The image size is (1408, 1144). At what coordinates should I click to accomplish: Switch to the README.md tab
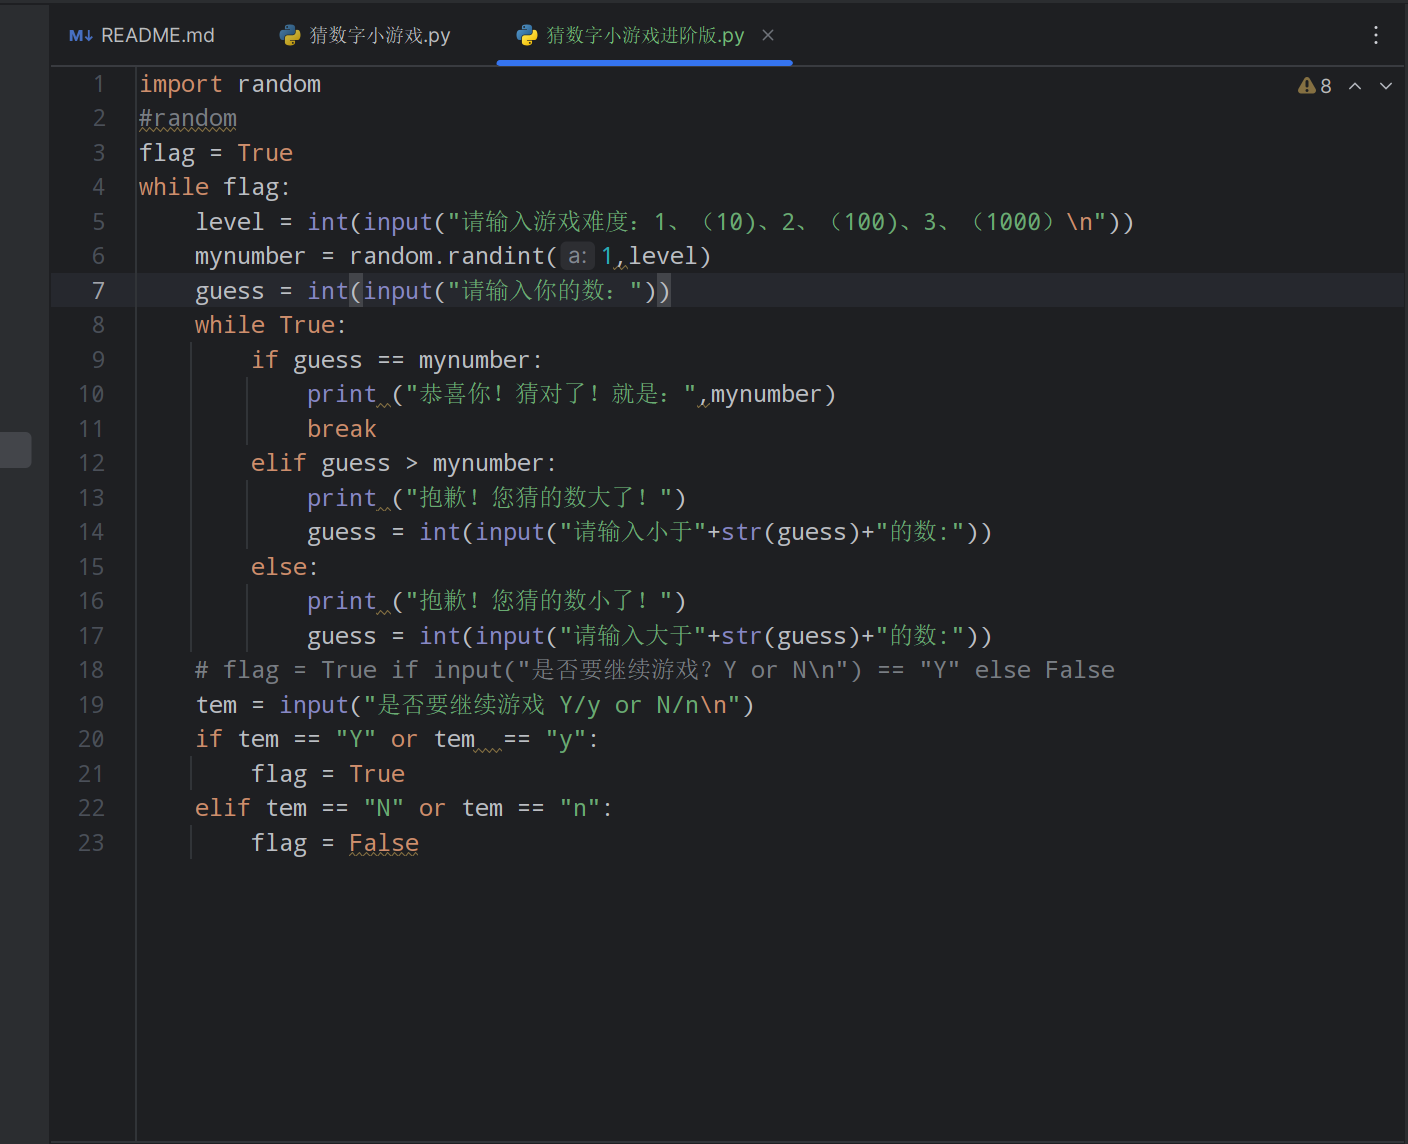coord(142,35)
